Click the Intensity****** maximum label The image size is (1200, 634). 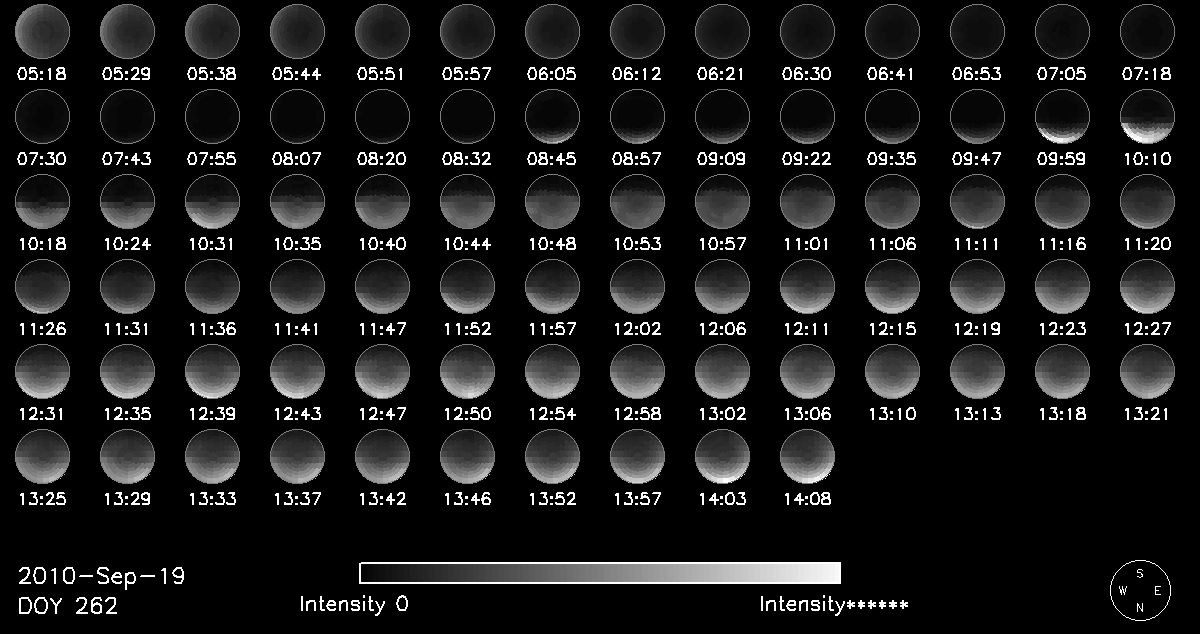point(833,604)
